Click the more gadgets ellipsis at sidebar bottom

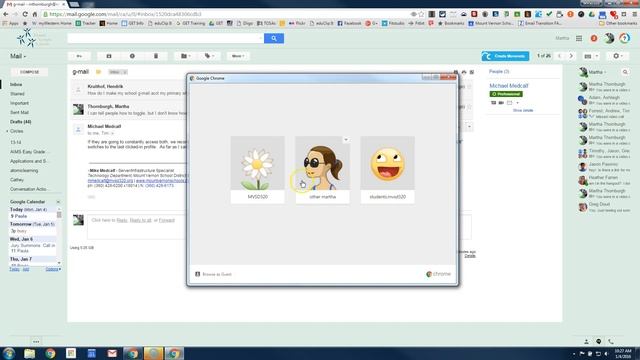click(x=36, y=341)
